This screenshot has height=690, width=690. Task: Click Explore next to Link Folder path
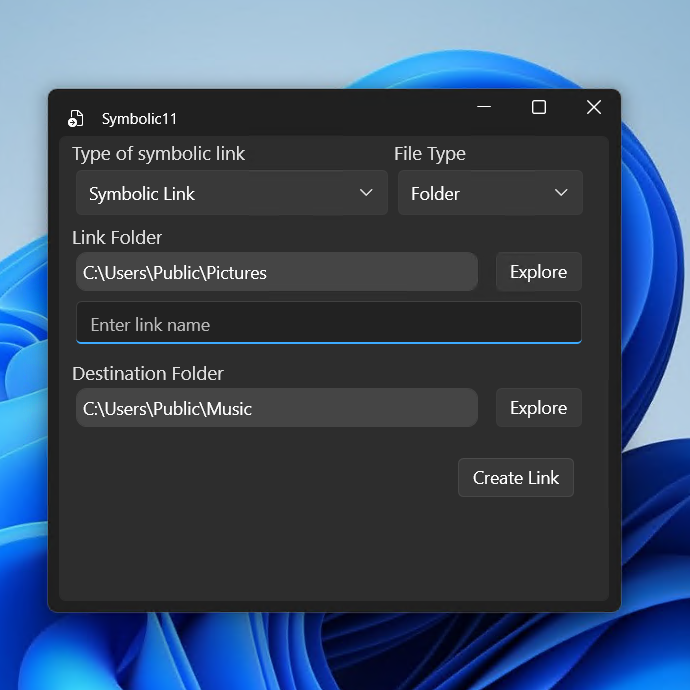pyautogui.click(x=539, y=272)
